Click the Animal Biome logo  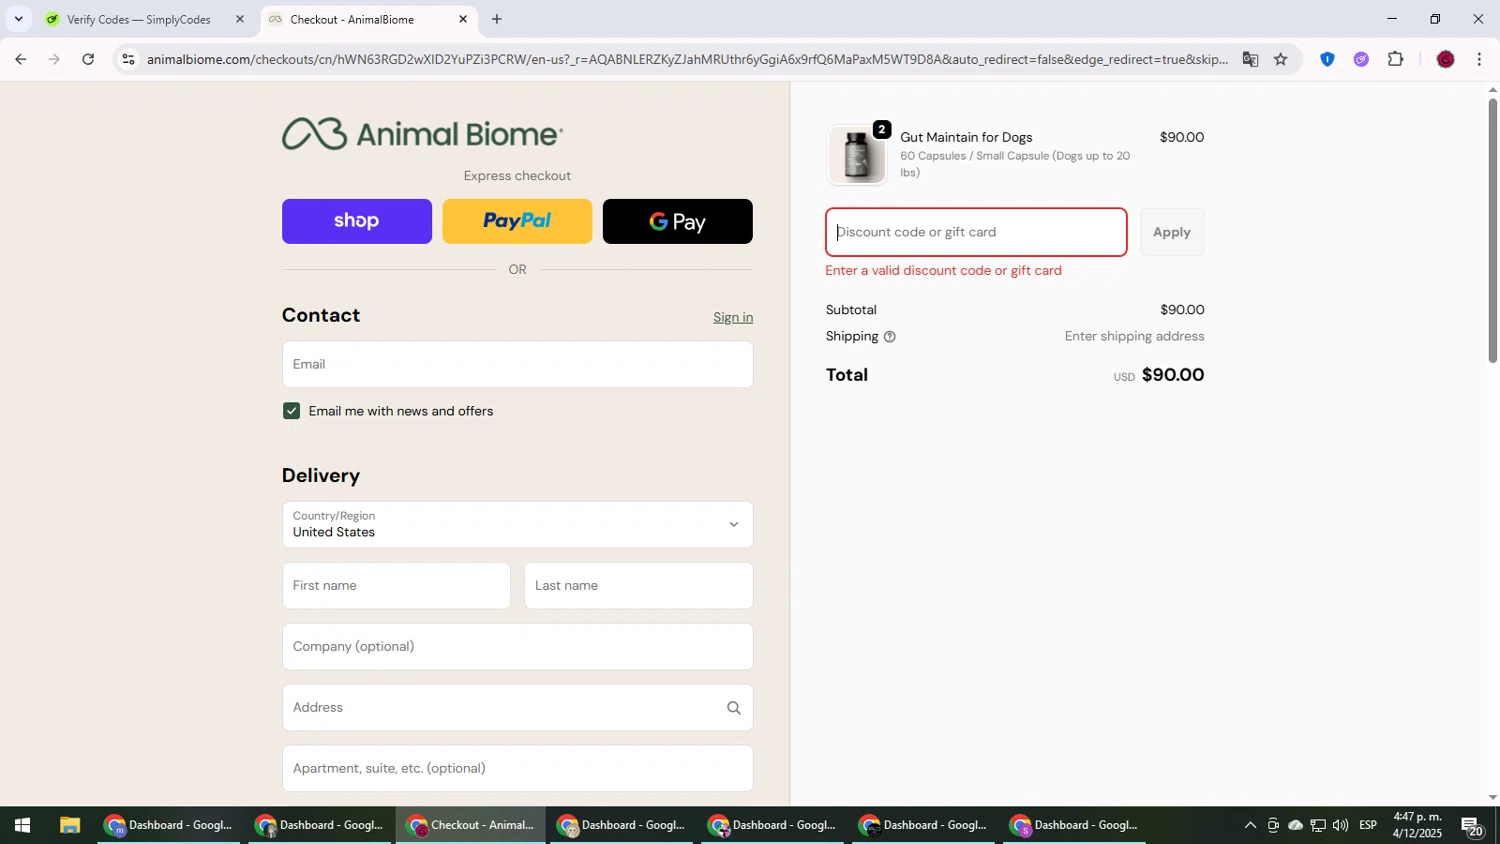coord(422,134)
